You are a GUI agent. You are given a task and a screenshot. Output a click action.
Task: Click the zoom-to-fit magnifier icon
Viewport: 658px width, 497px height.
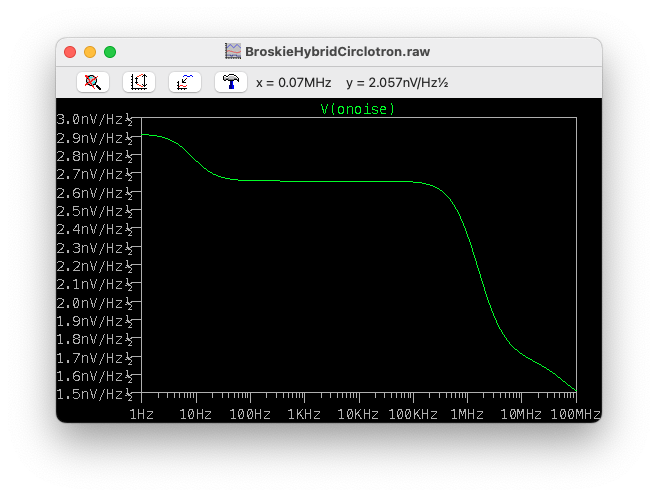pyautogui.click(x=93, y=82)
